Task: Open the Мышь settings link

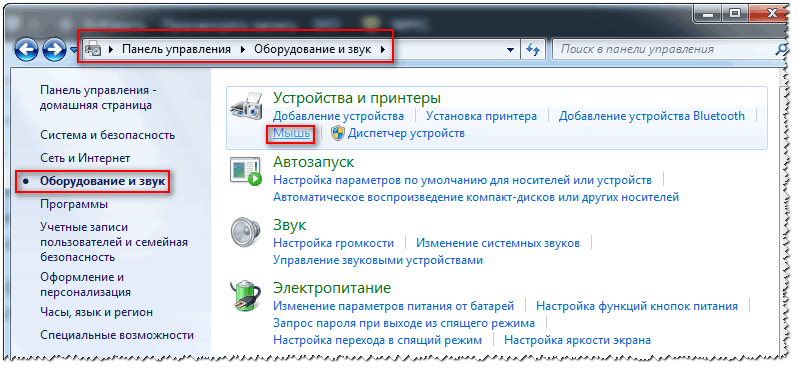Action: click(x=291, y=134)
